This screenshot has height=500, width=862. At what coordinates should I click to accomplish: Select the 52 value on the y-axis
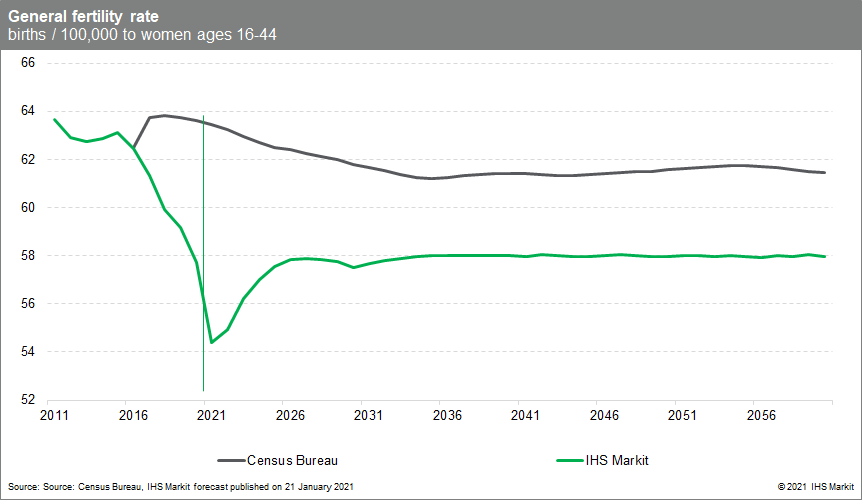click(x=28, y=400)
